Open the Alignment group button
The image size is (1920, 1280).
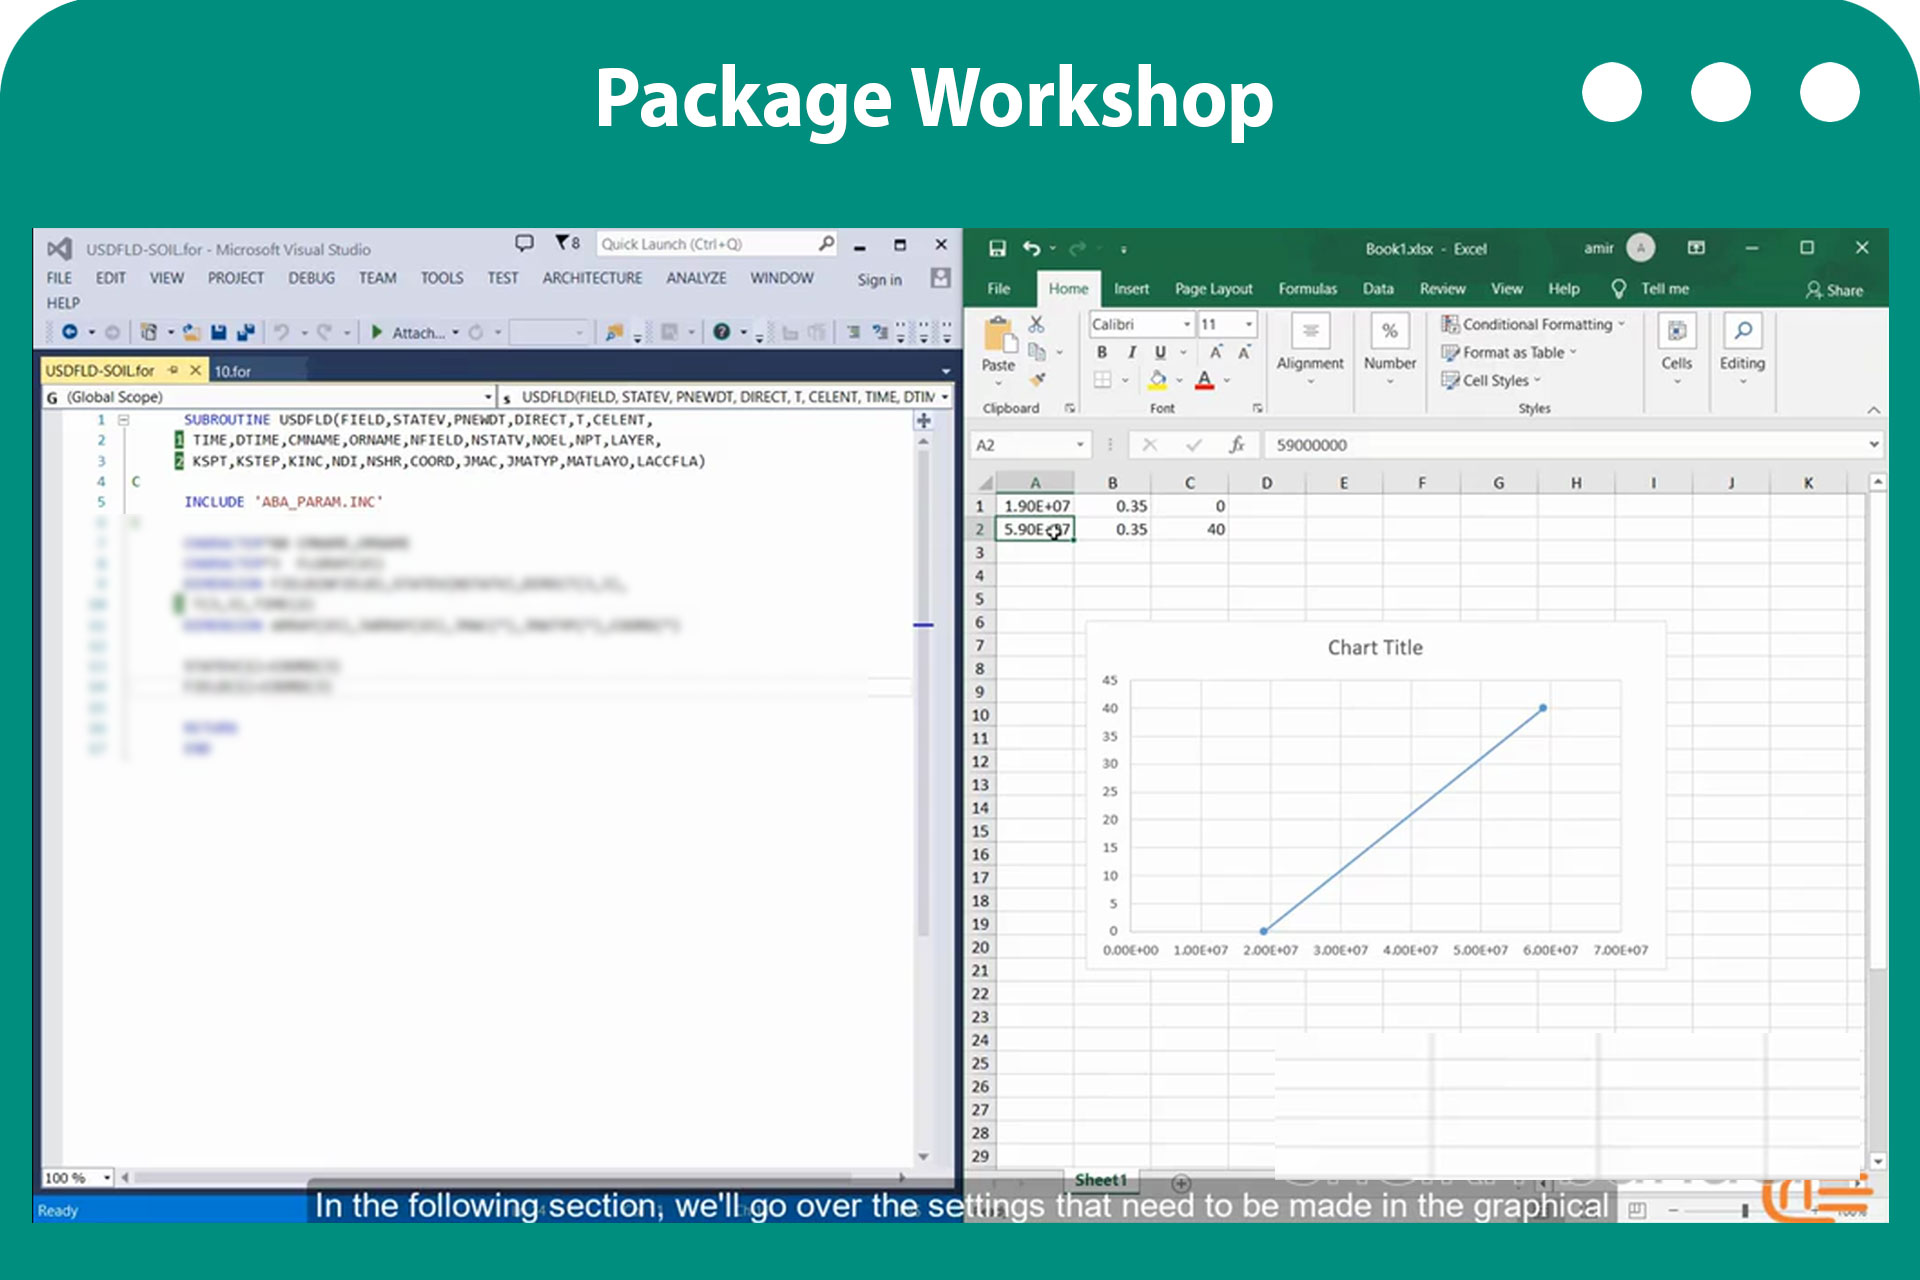point(1310,348)
